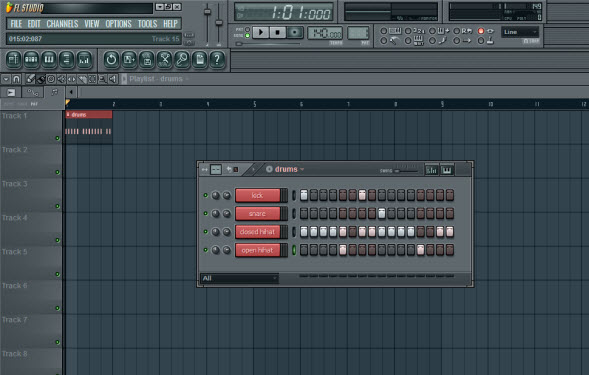Open the VIEW menu
589x375 pixels.
tap(92, 24)
